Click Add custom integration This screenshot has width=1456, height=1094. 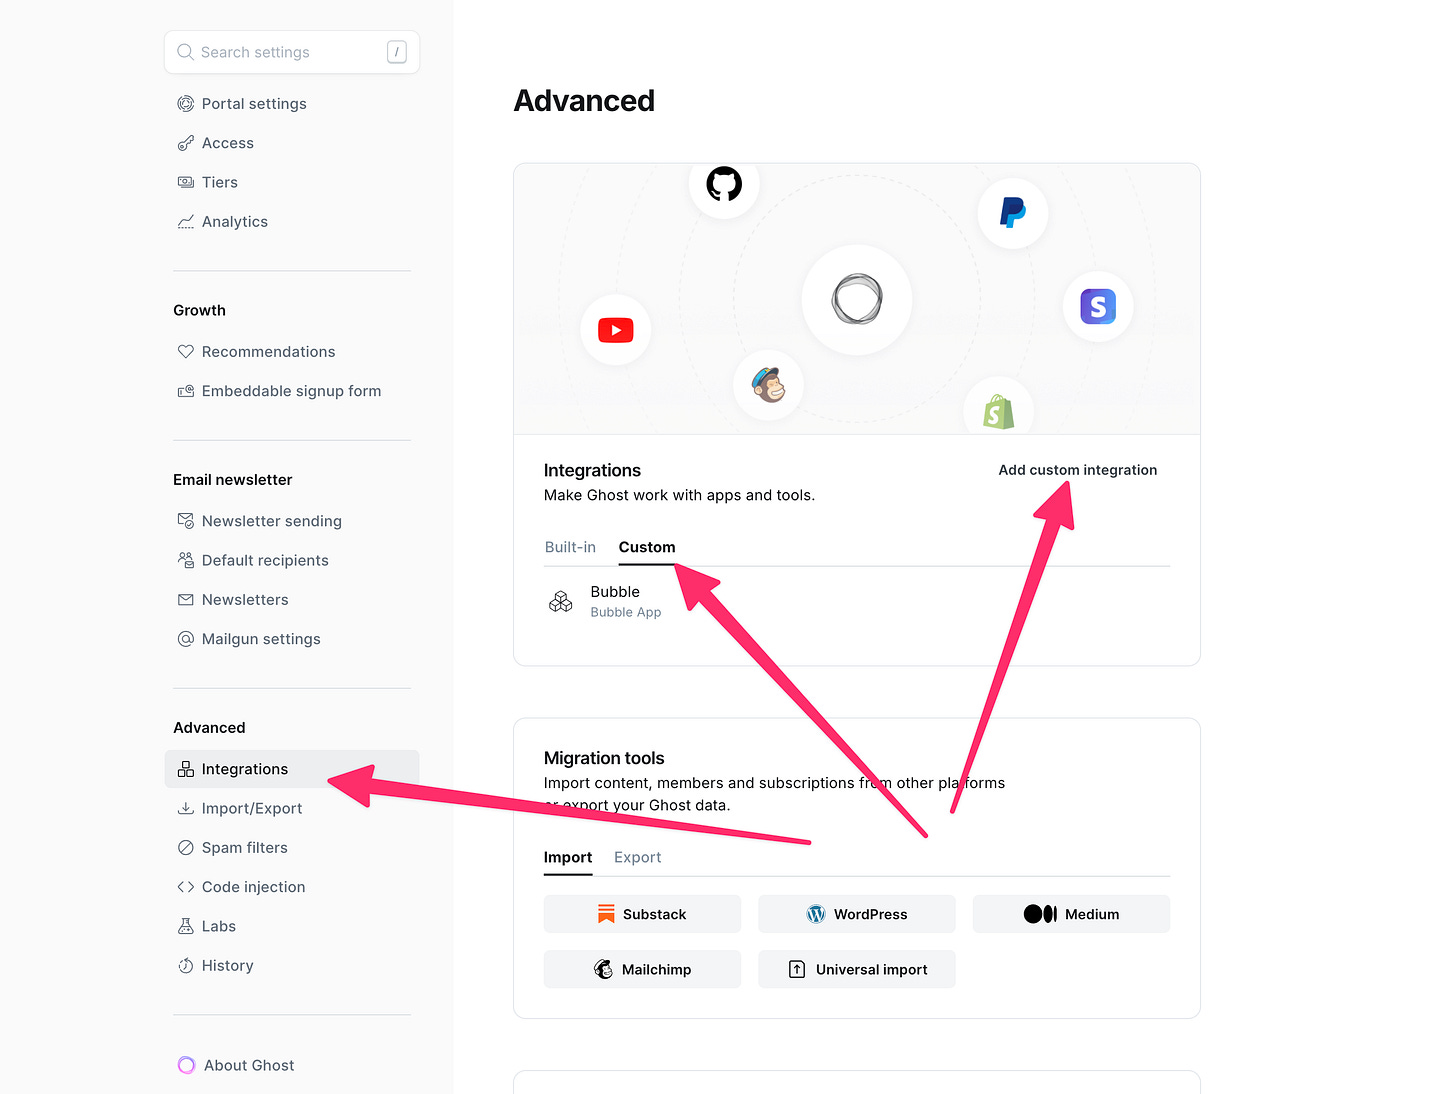[1078, 470]
